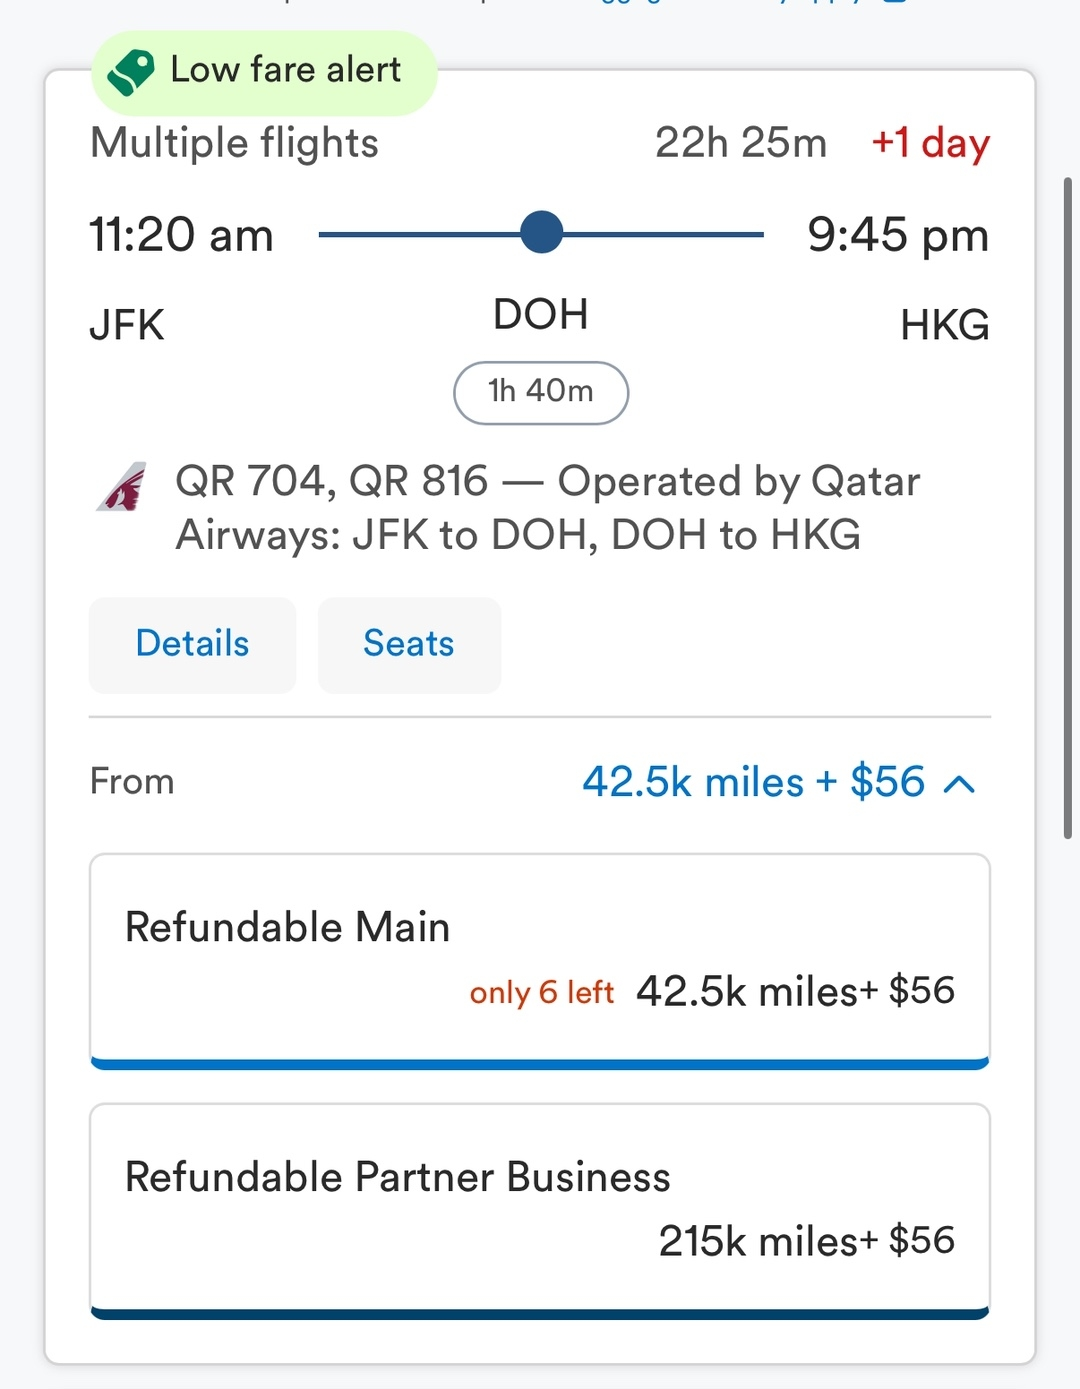Click the 1h 40m layover pill
The image size is (1080, 1389).
541,392
